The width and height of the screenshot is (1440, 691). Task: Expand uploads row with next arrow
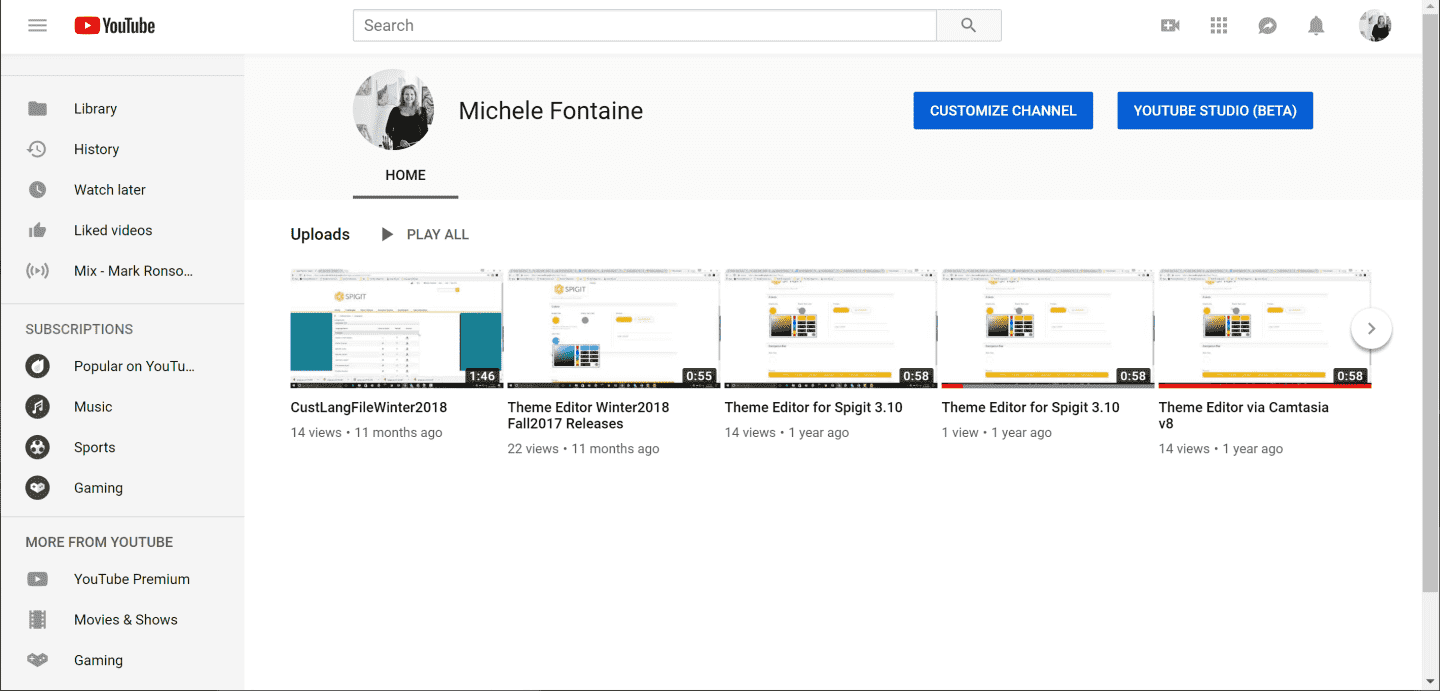point(1371,328)
